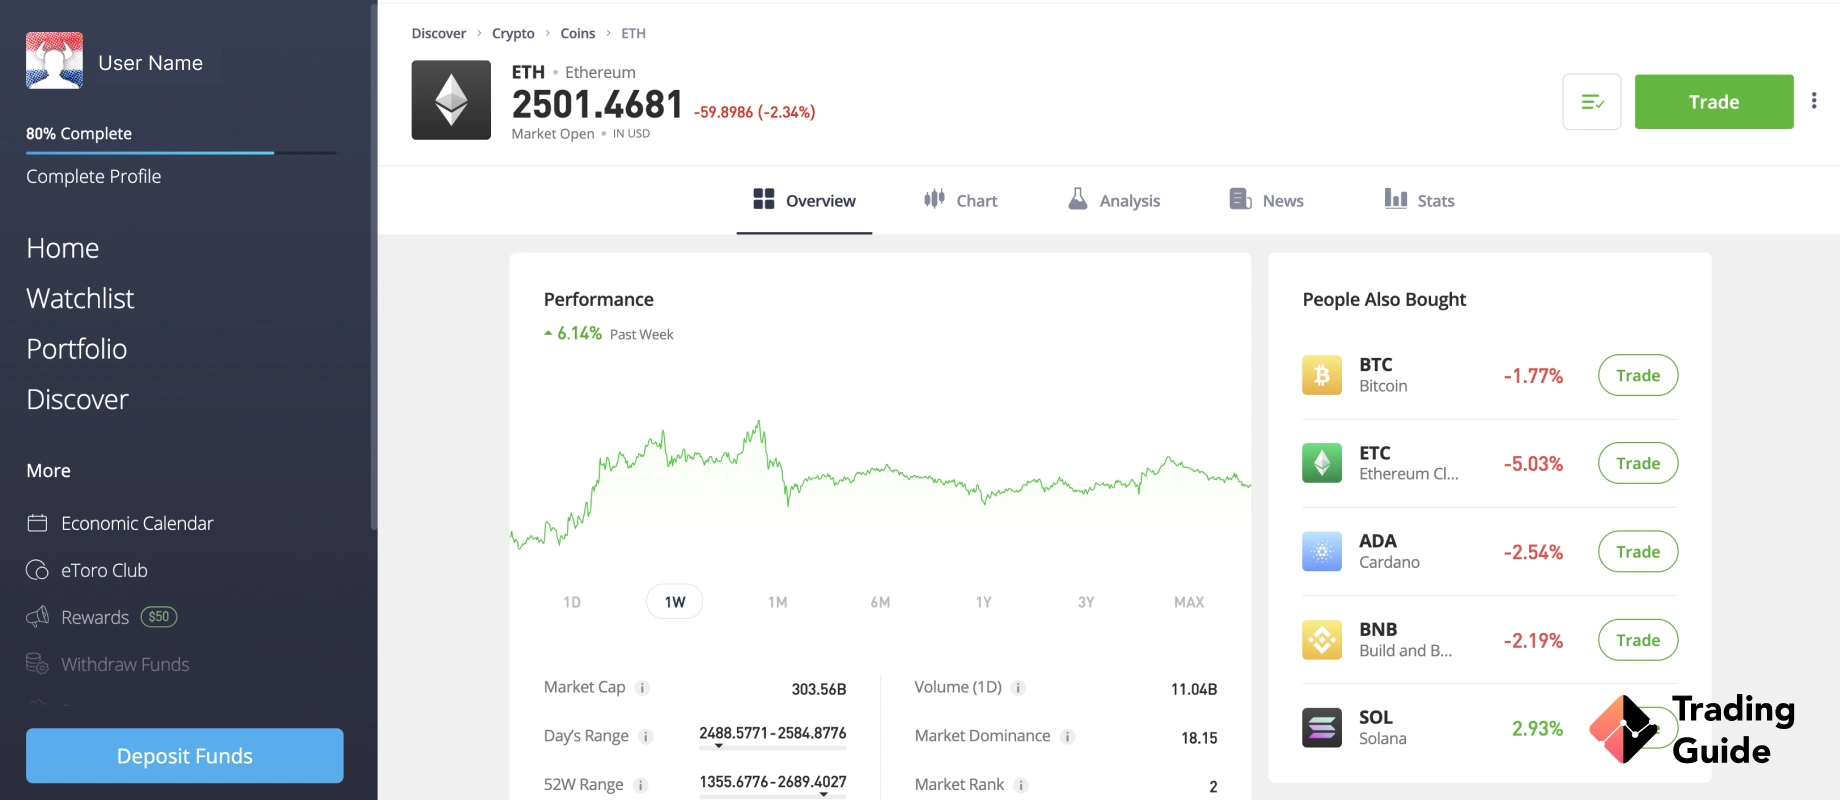Select the 6M performance range
The height and width of the screenshot is (800, 1840).
point(880,602)
